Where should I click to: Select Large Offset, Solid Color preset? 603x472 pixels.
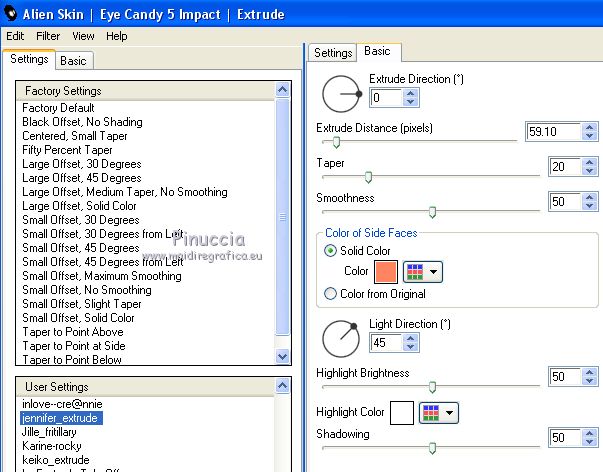79,206
